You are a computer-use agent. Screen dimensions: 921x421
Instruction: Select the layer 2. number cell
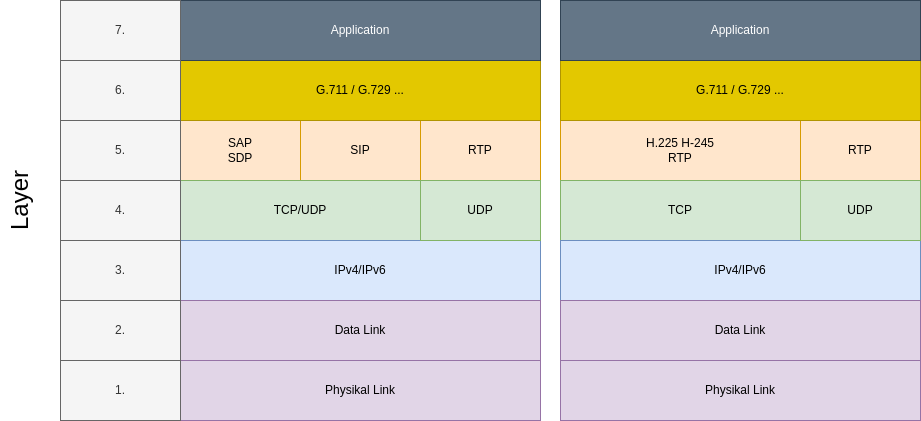pyautogui.click(x=120, y=330)
